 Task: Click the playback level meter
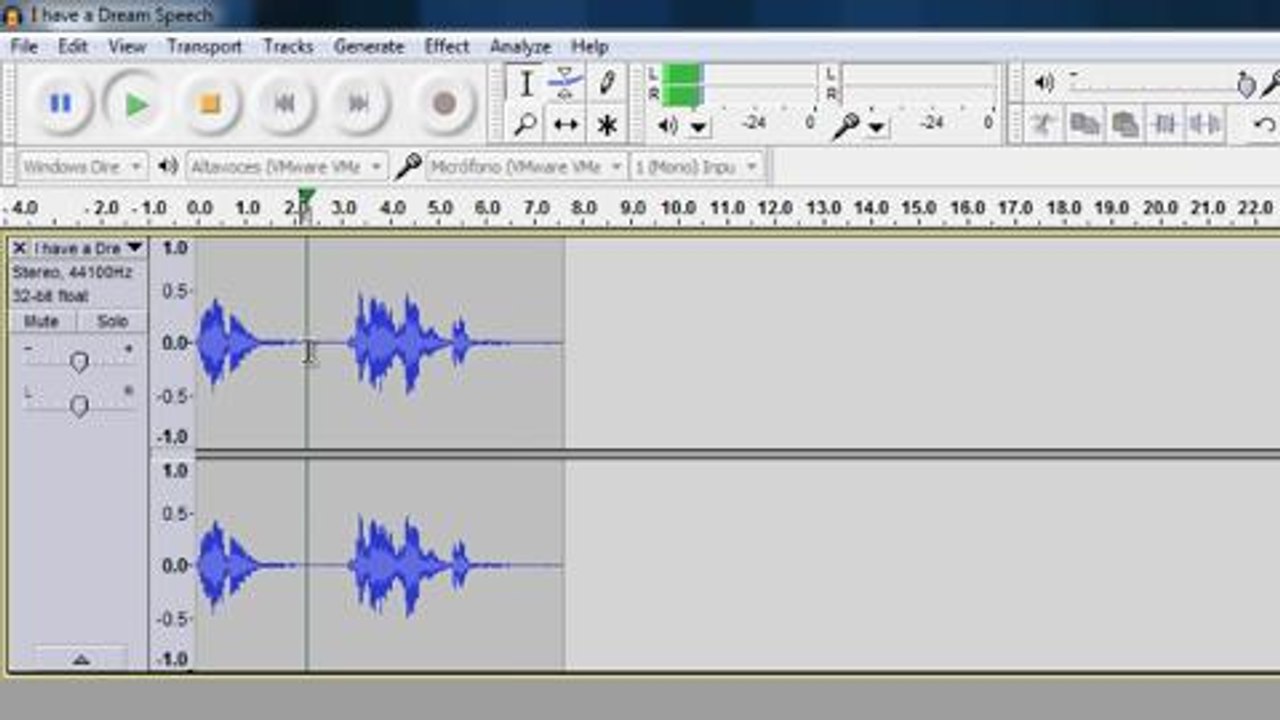point(740,84)
